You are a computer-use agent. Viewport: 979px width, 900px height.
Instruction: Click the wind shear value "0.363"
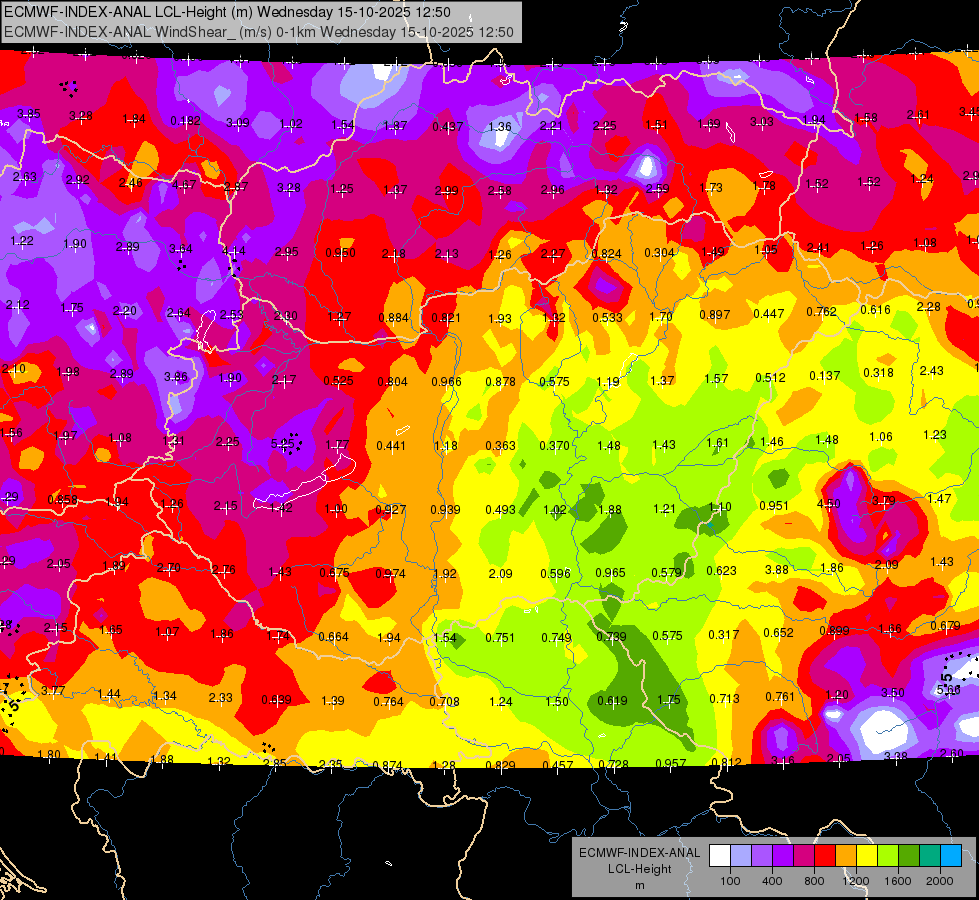501,445
